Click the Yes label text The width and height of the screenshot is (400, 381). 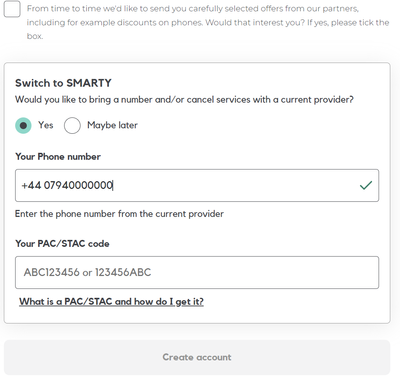[x=46, y=125]
